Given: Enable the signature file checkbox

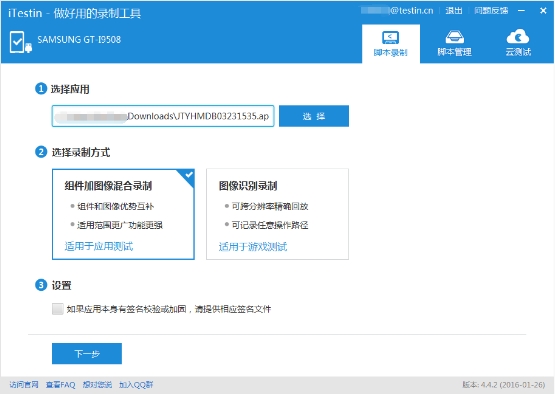Looking at the screenshot, I should click(x=57, y=309).
